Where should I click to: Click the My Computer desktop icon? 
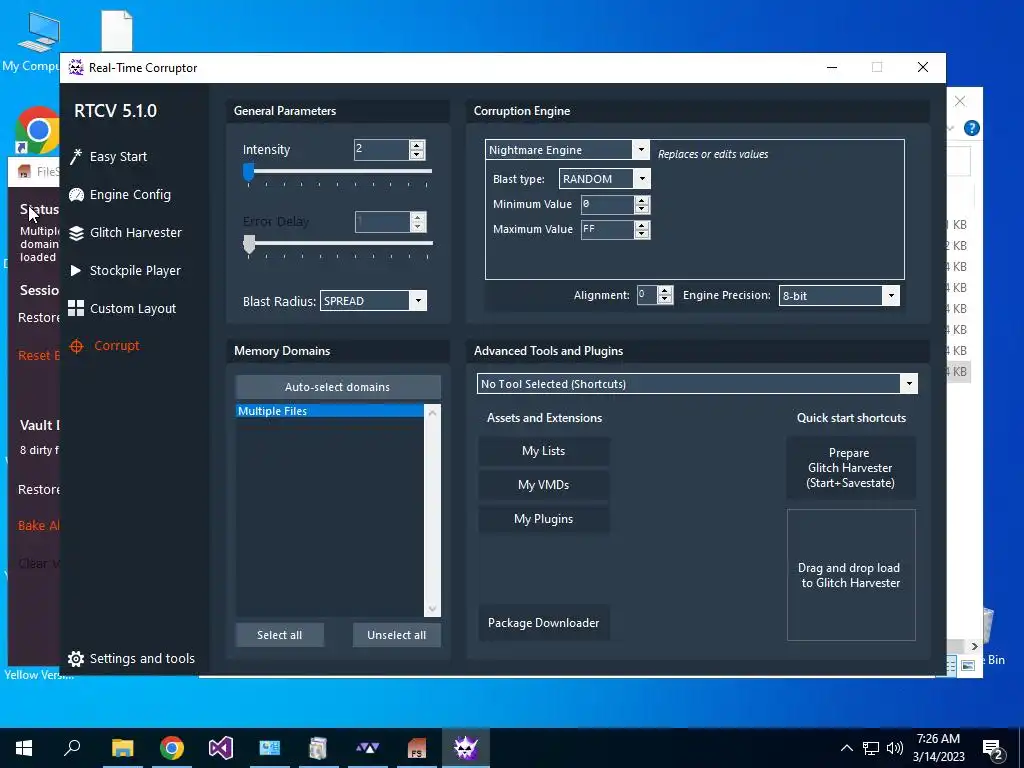(37, 33)
